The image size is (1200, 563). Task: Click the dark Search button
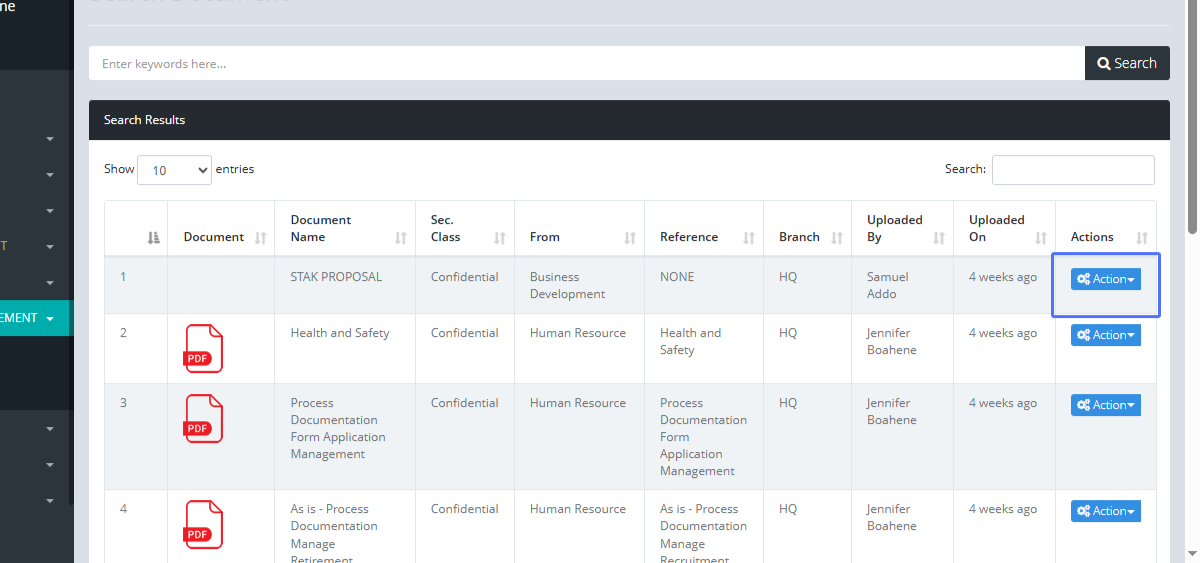click(x=1127, y=63)
